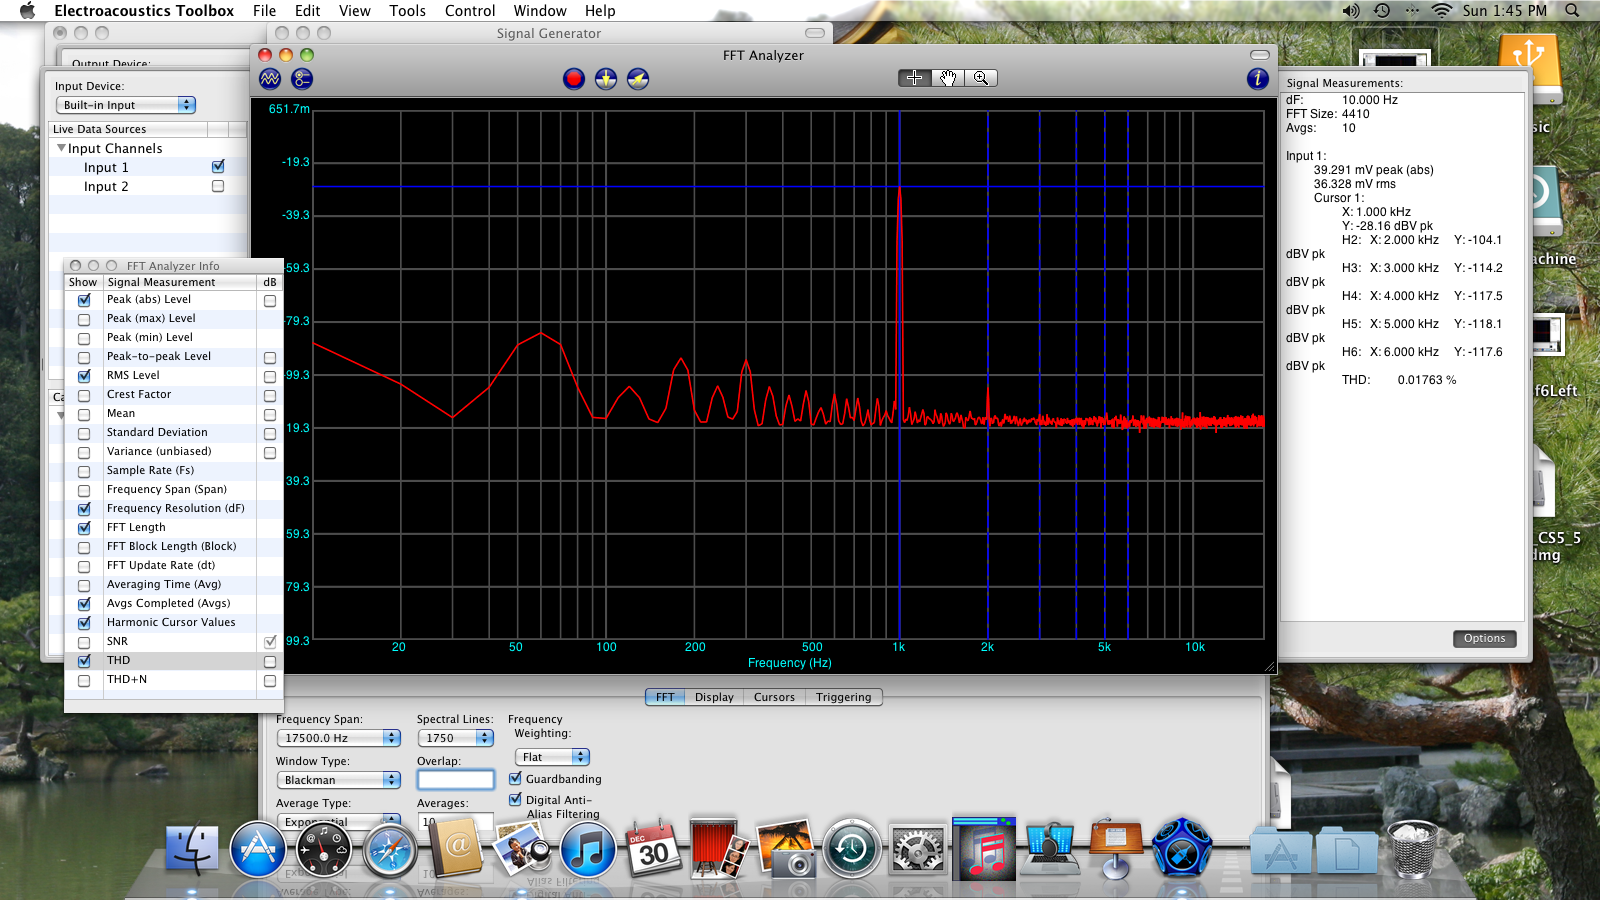Click the yellow down-arrow peak cursor icon
Screen dimensions: 1600x900
pos(606,78)
